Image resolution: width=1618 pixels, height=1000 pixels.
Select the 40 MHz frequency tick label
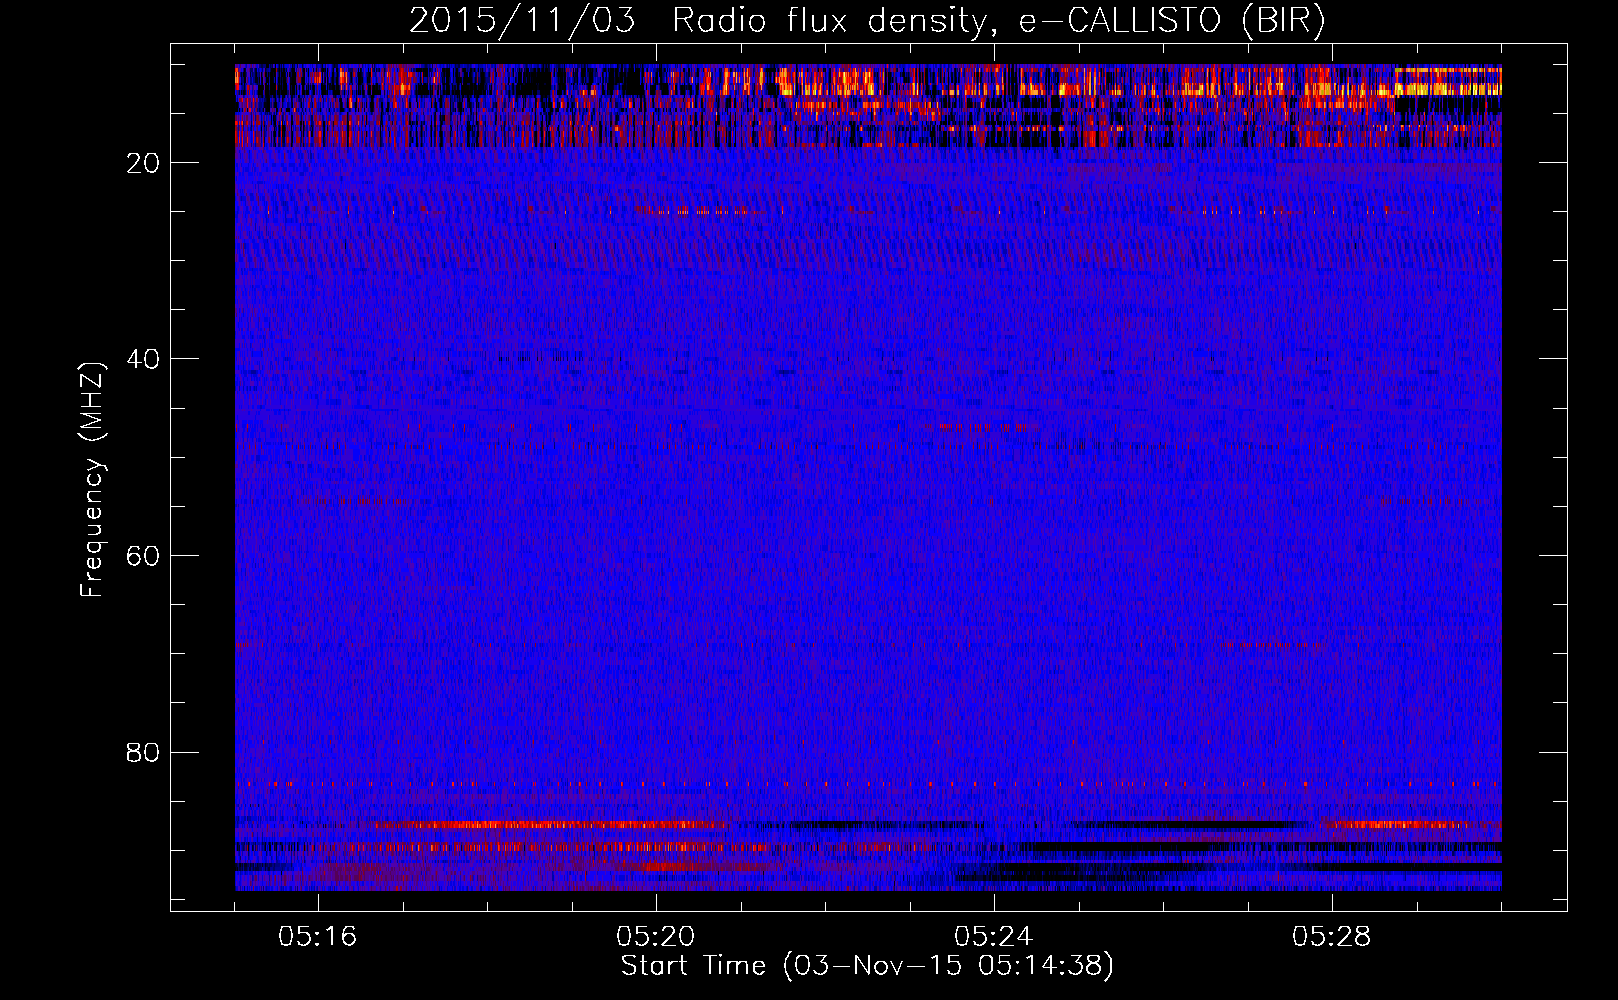143,359
